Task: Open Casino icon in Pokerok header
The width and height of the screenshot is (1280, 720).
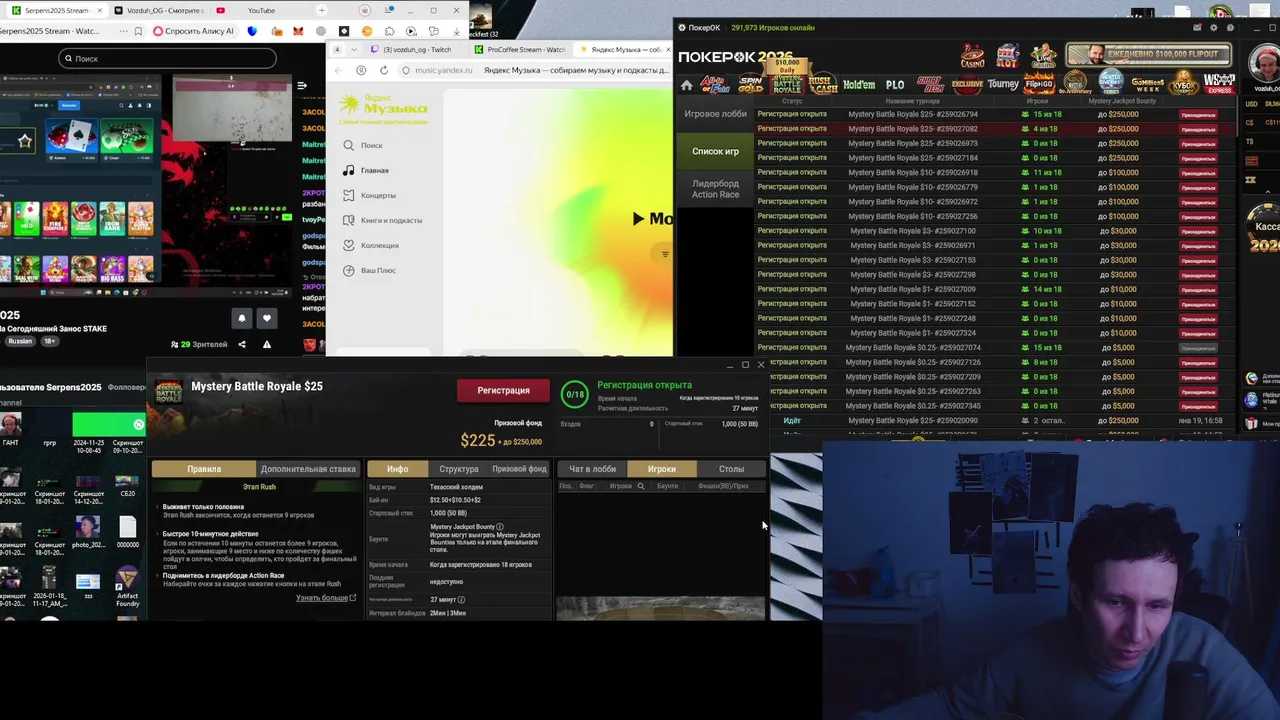Action: point(972,56)
